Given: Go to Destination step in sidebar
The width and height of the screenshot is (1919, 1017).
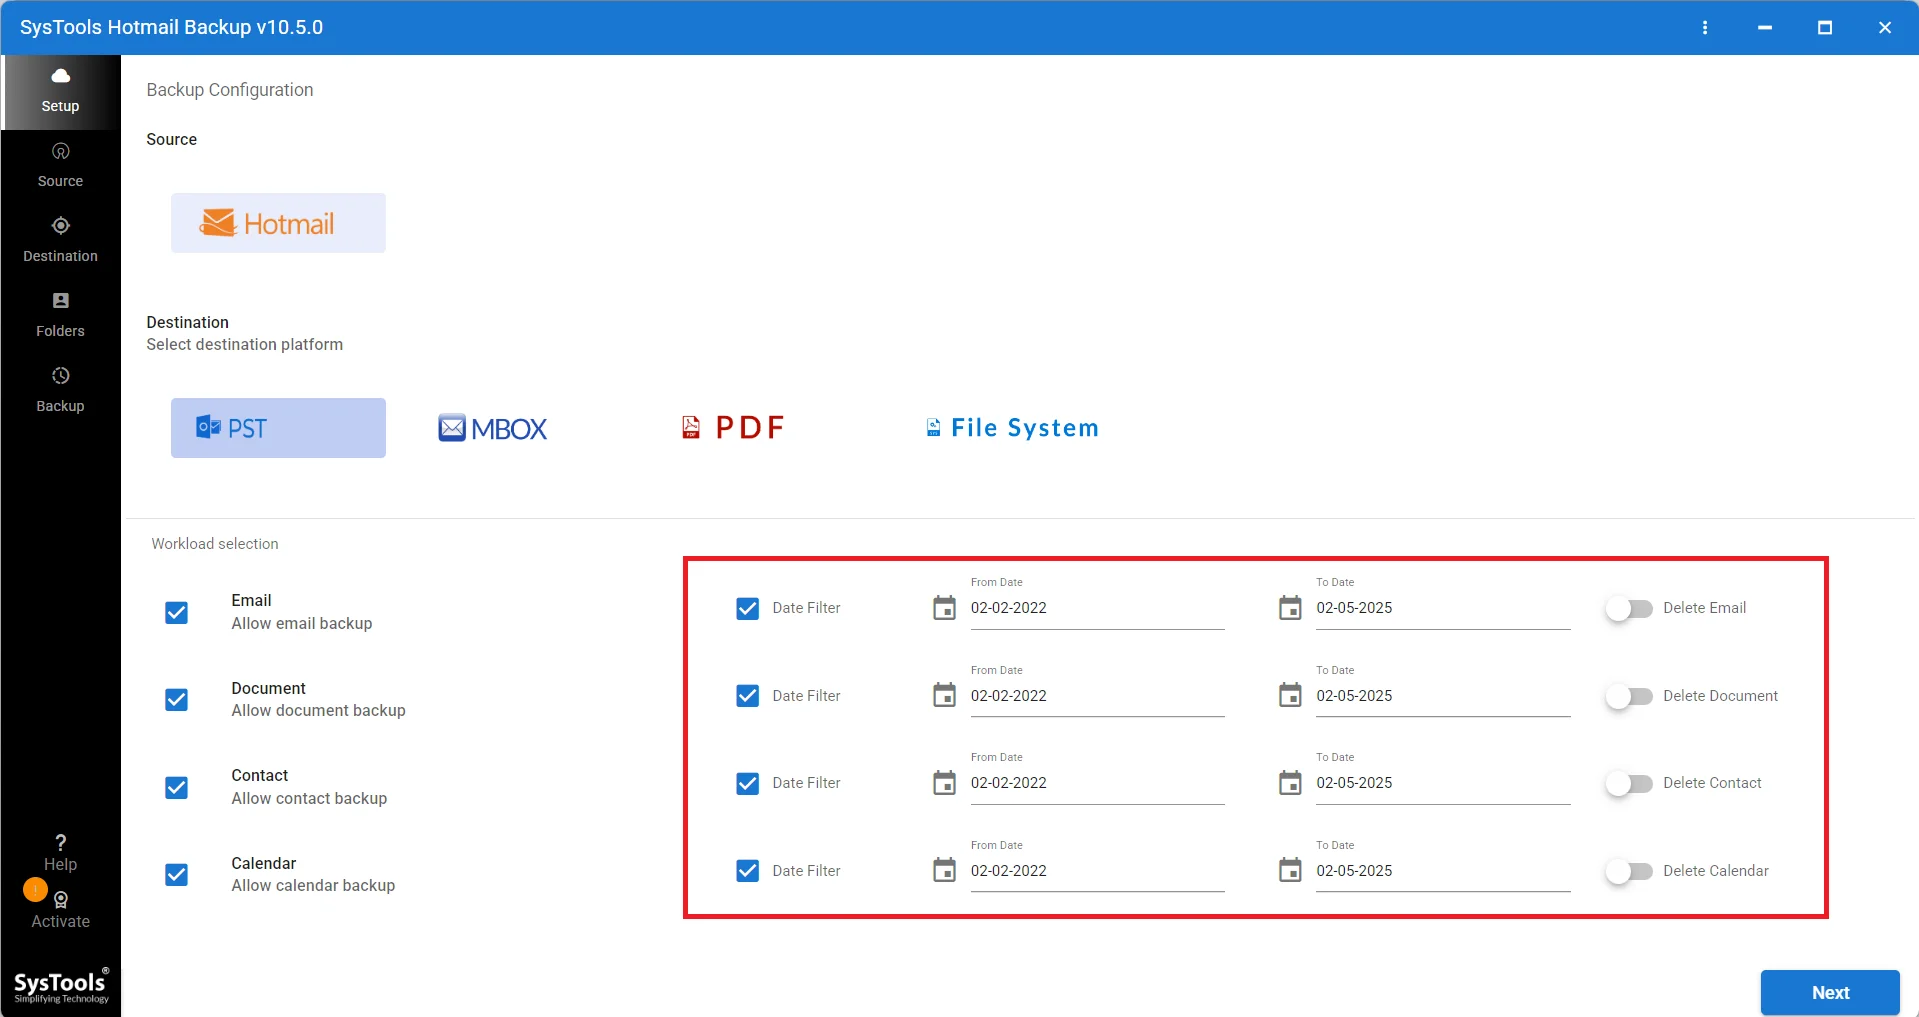Looking at the screenshot, I should [x=60, y=241].
